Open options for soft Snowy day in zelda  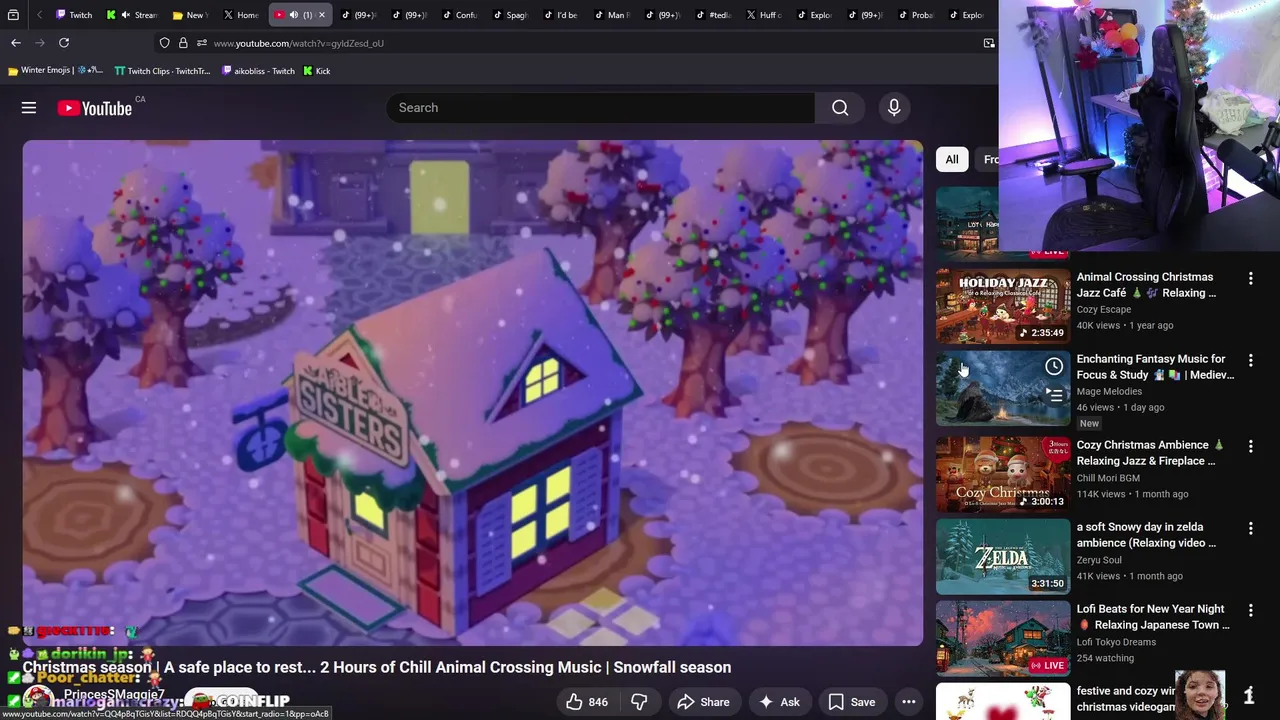point(1250,528)
